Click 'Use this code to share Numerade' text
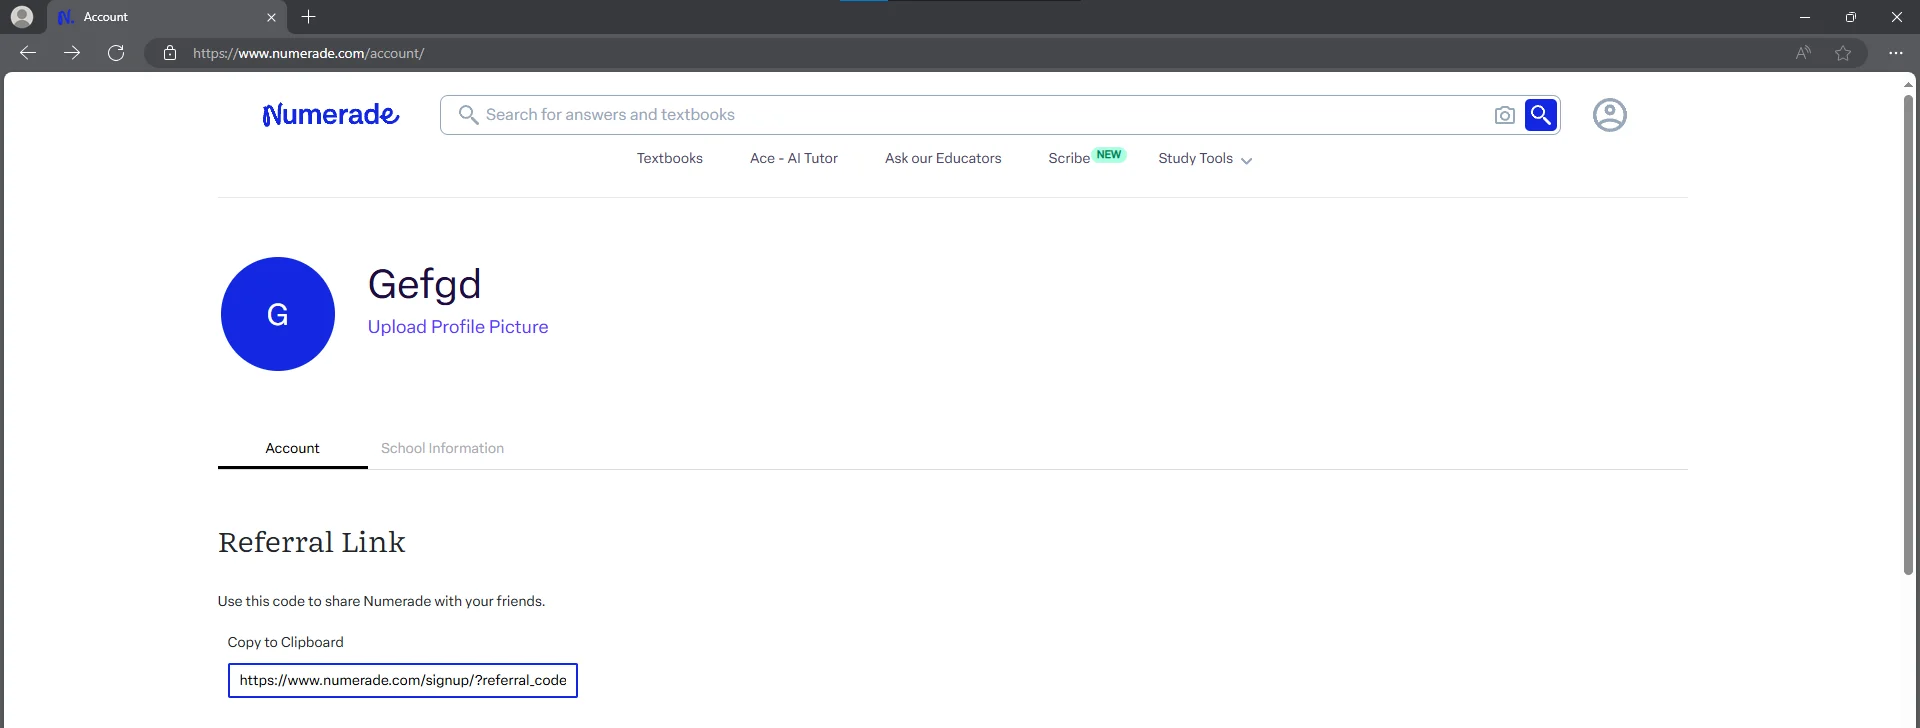Viewport: 1920px width, 728px height. pos(381,601)
